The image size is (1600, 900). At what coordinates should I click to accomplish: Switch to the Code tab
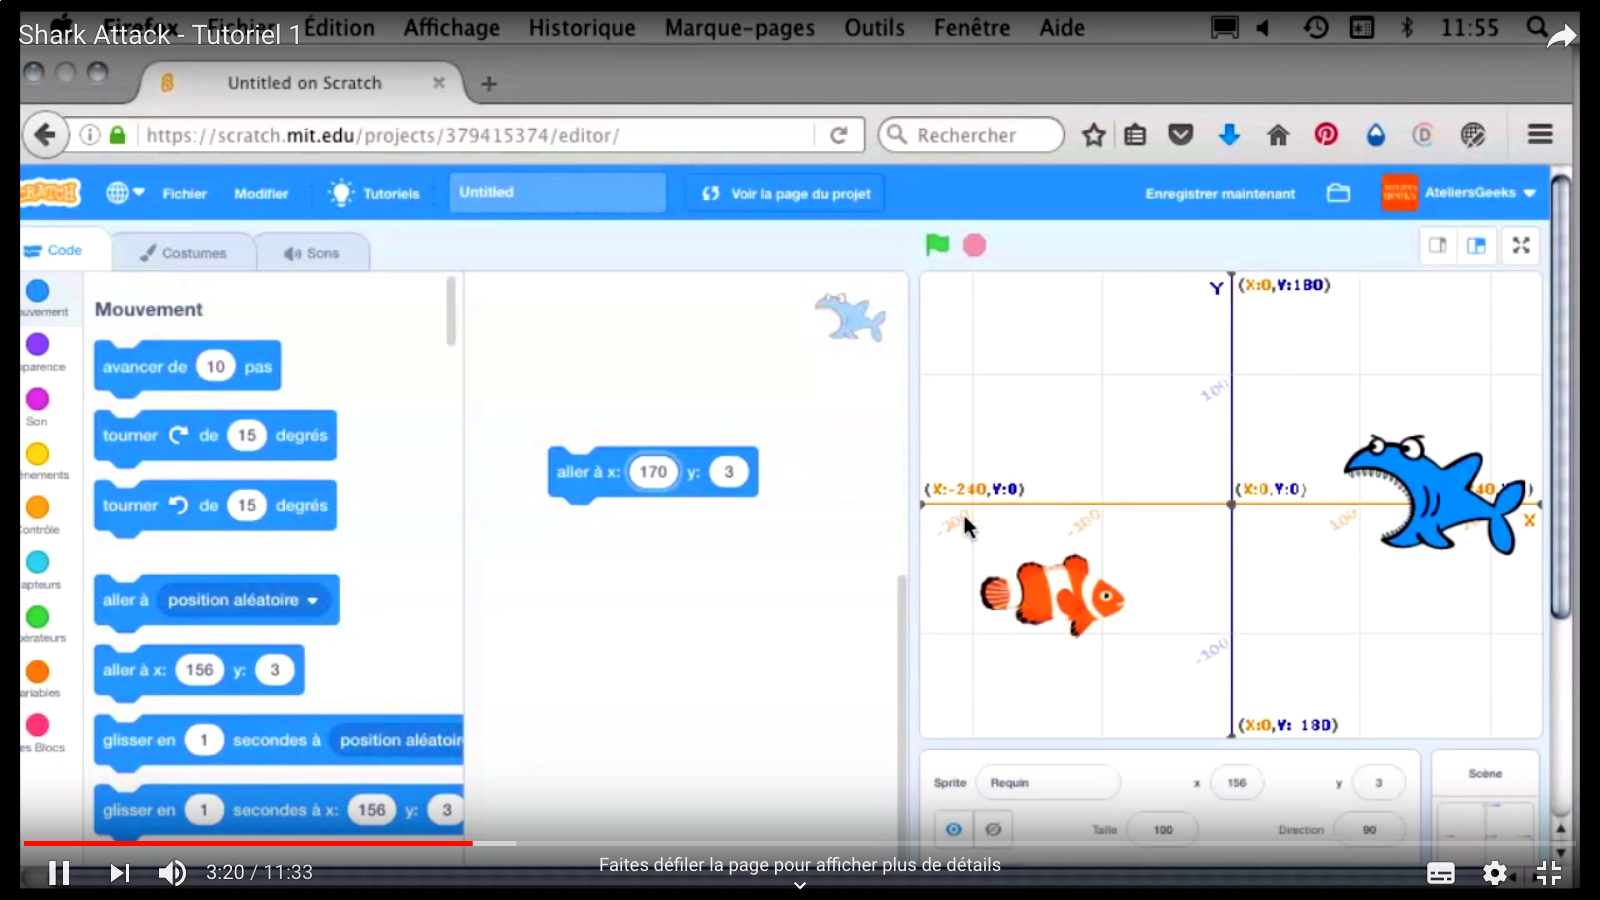53,250
